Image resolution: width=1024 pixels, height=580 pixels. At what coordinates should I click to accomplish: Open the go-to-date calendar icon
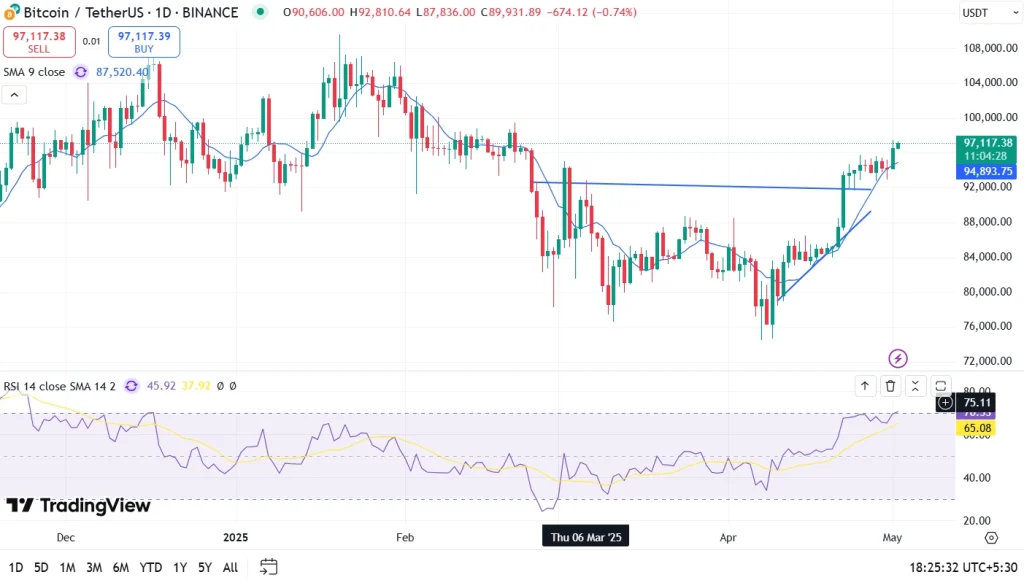[x=268, y=566]
